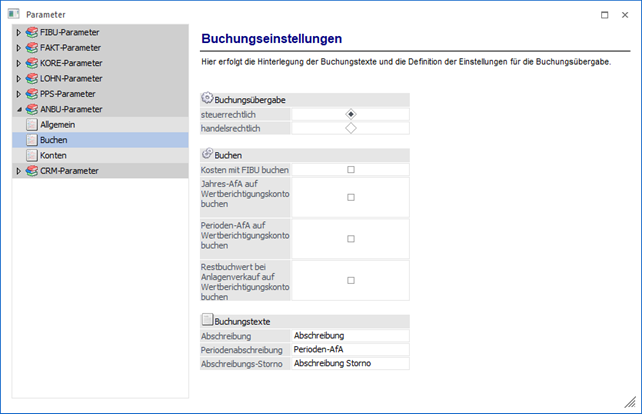Click the Abschreibung text field

coord(350,336)
